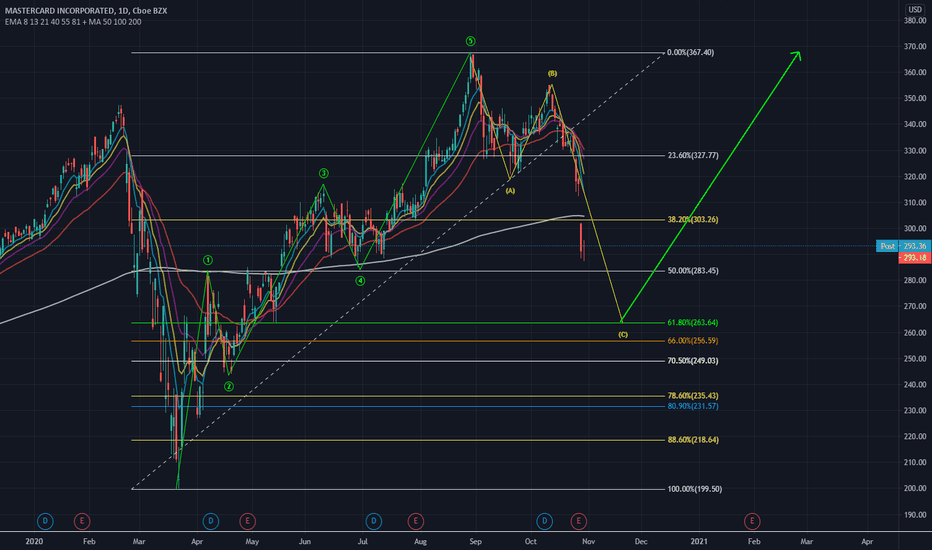Select the 88.60%(218.64) Fibonacci level label
Image resolution: width=932 pixels, height=550 pixels.
[693, 440]
